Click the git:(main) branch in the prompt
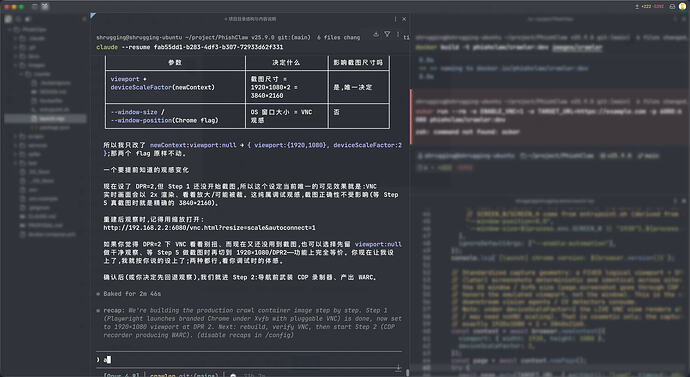 pos(294,38)
